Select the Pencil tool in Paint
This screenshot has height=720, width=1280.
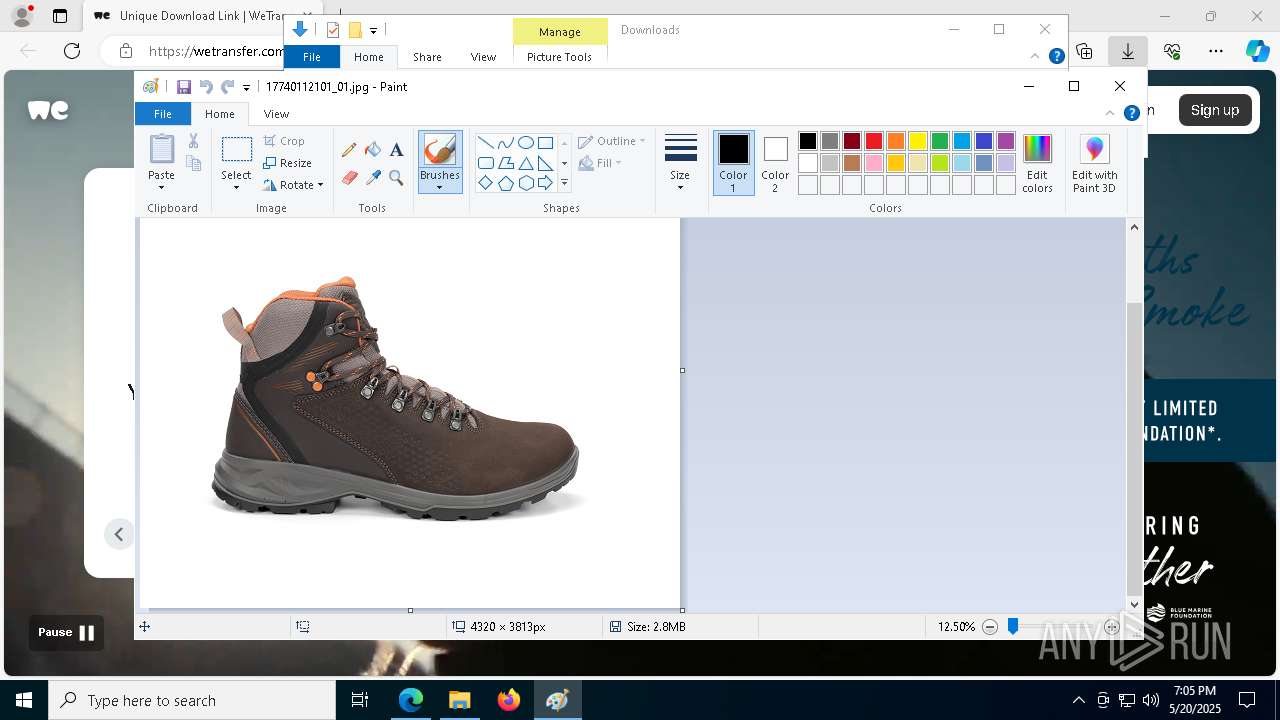click(x=349, y=150)
